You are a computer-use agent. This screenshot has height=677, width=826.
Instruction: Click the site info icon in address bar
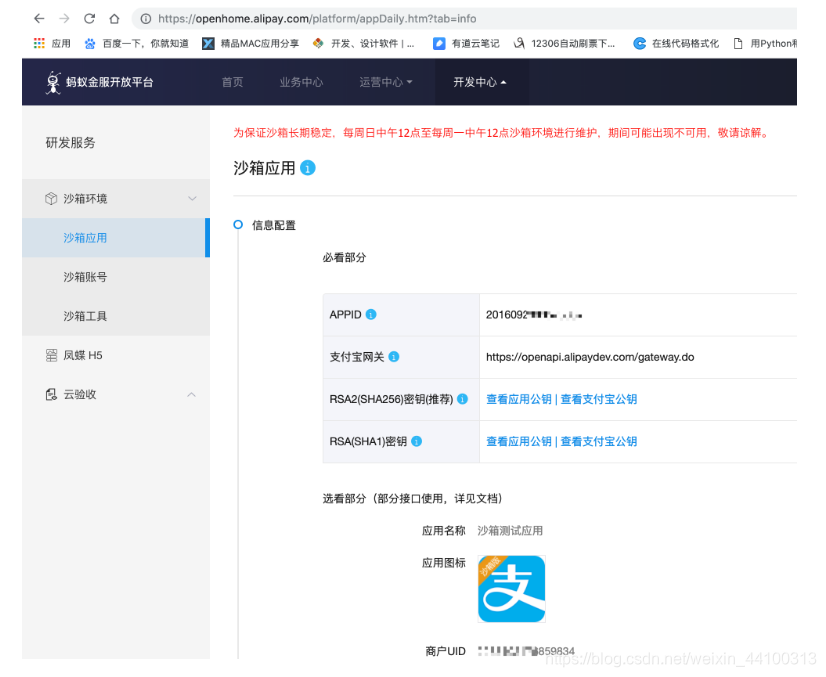[146, 19]
